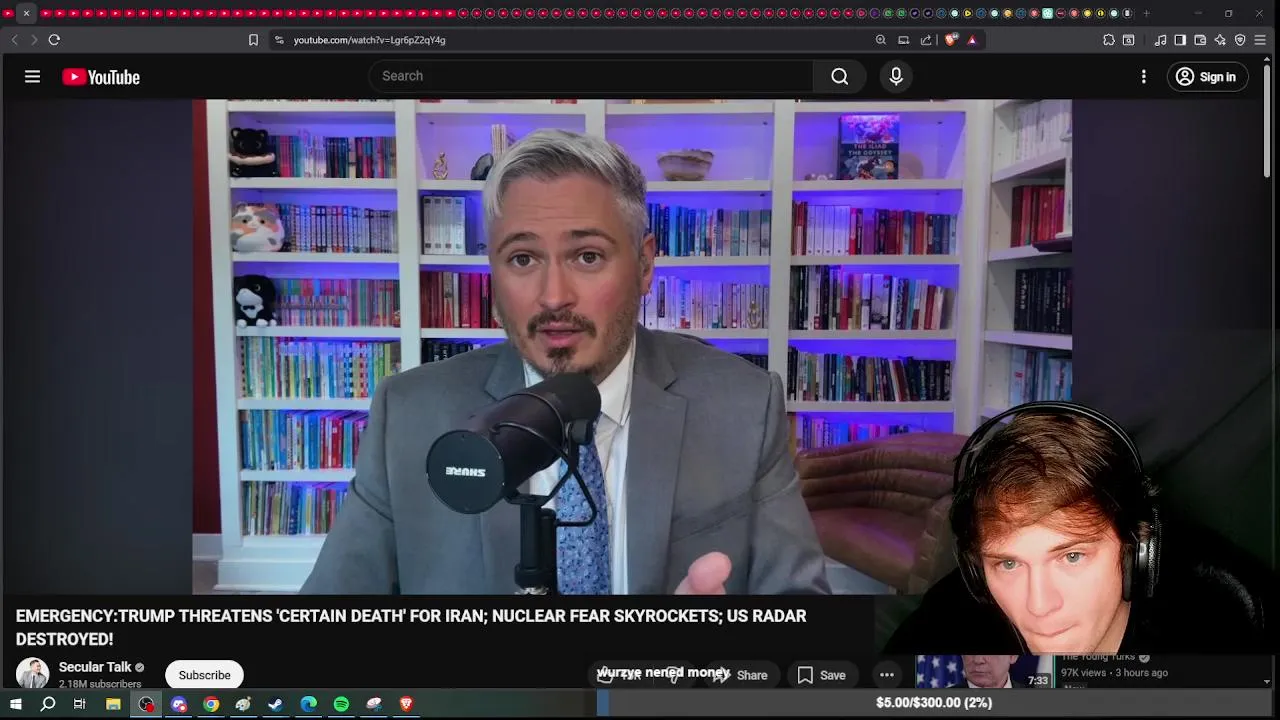Subscribe to Secular Talk channel

204,675
